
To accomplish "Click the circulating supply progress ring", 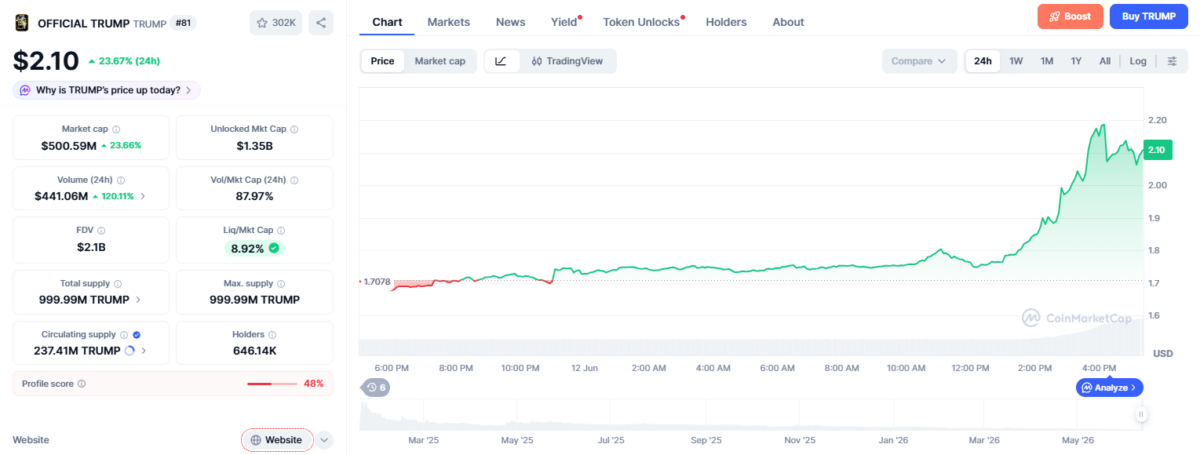I will tap(129, 351).
